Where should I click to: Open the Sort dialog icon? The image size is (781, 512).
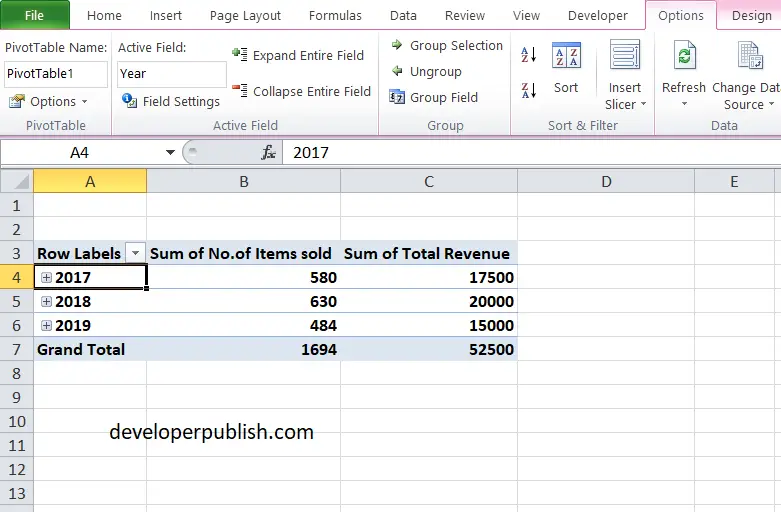(x=566, y=55)
